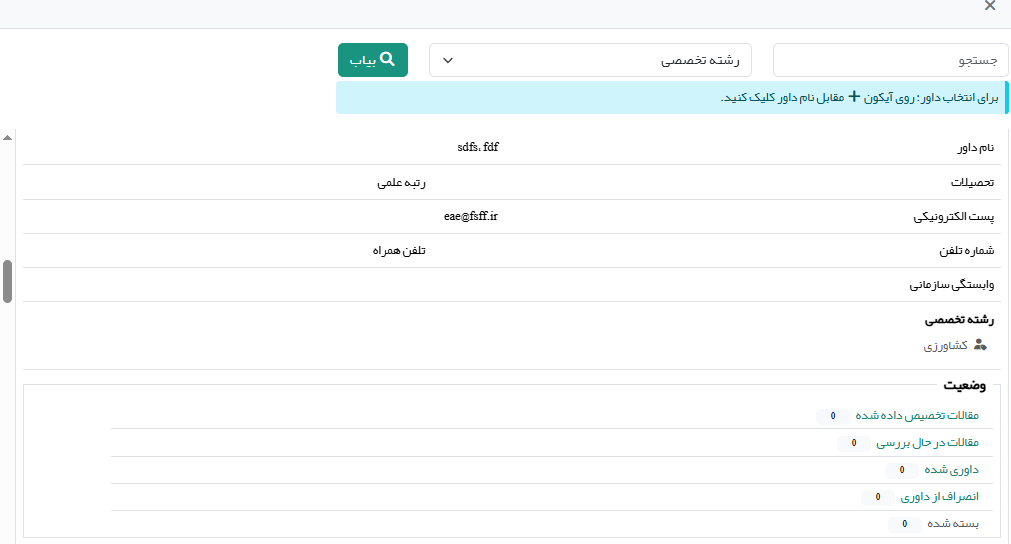Click the people icon beside کشاورزی

tap(980, 345)
